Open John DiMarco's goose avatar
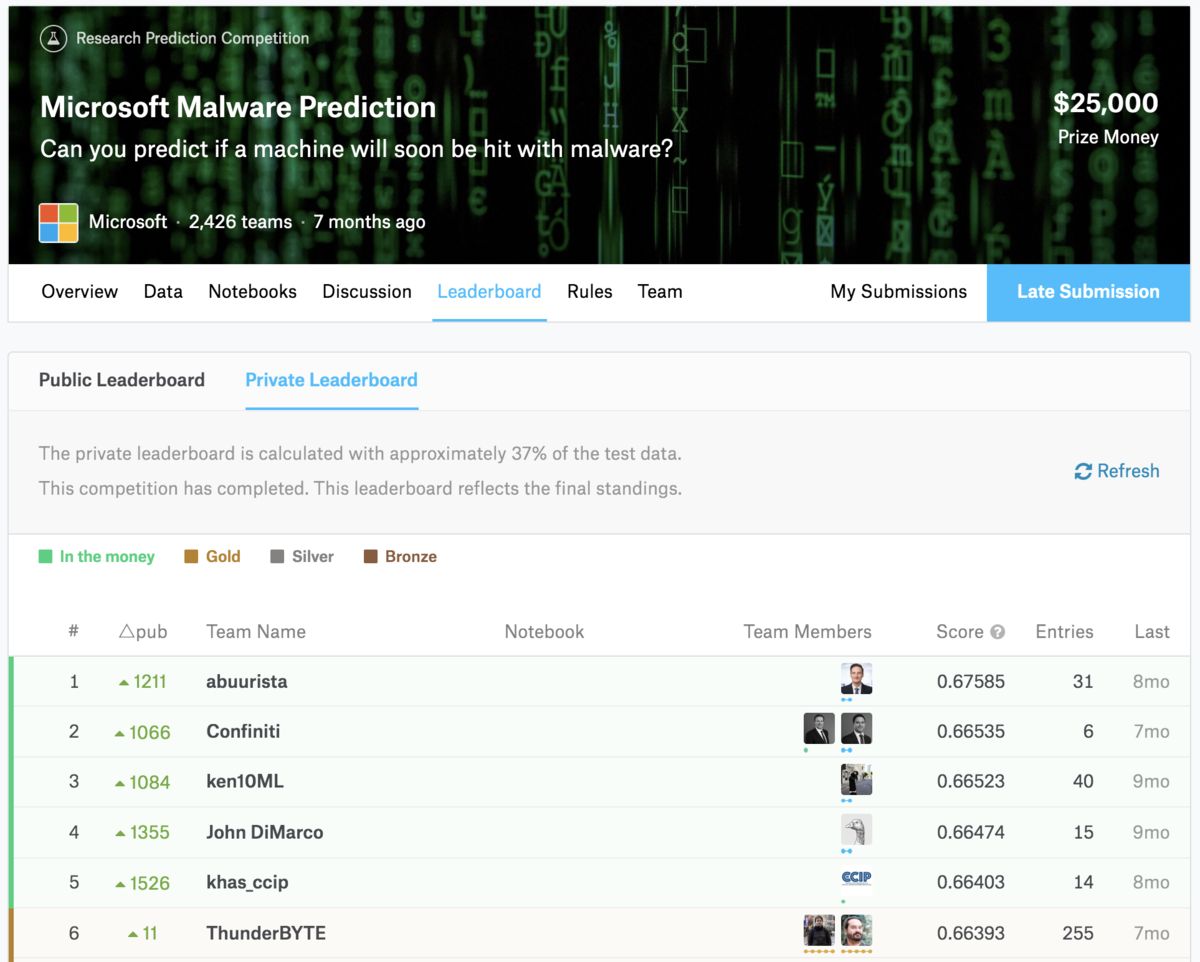 856,830
